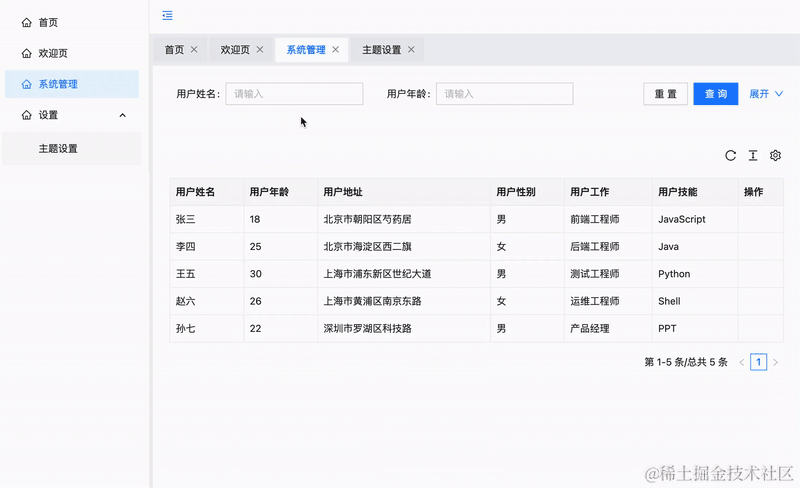Image resolution: width=800 pixels, height=488 pixels.
Task: Click the 北京市海淀区西二旗 address cell
Action: coord(404,247)
